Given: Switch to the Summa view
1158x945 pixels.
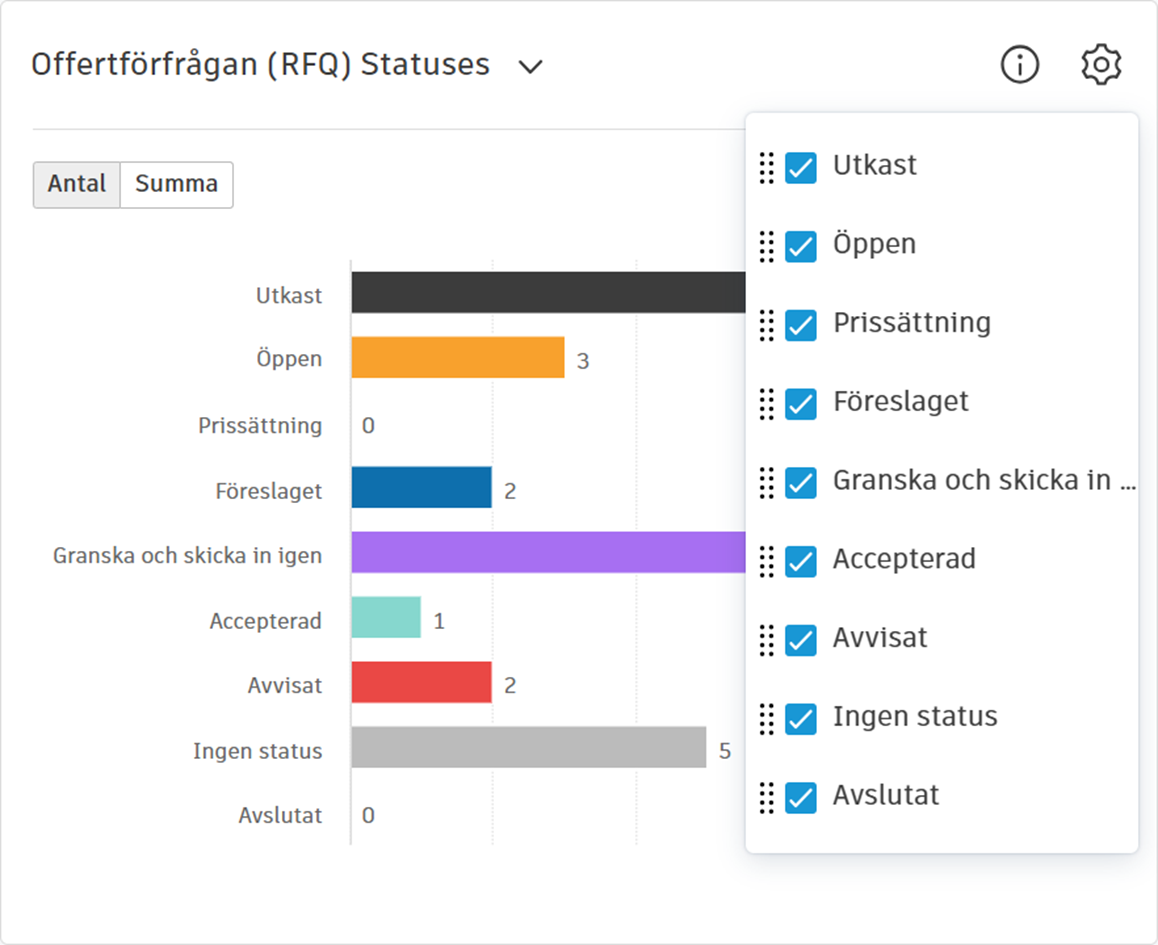Looking at the screenshot, I should point(176,185).
